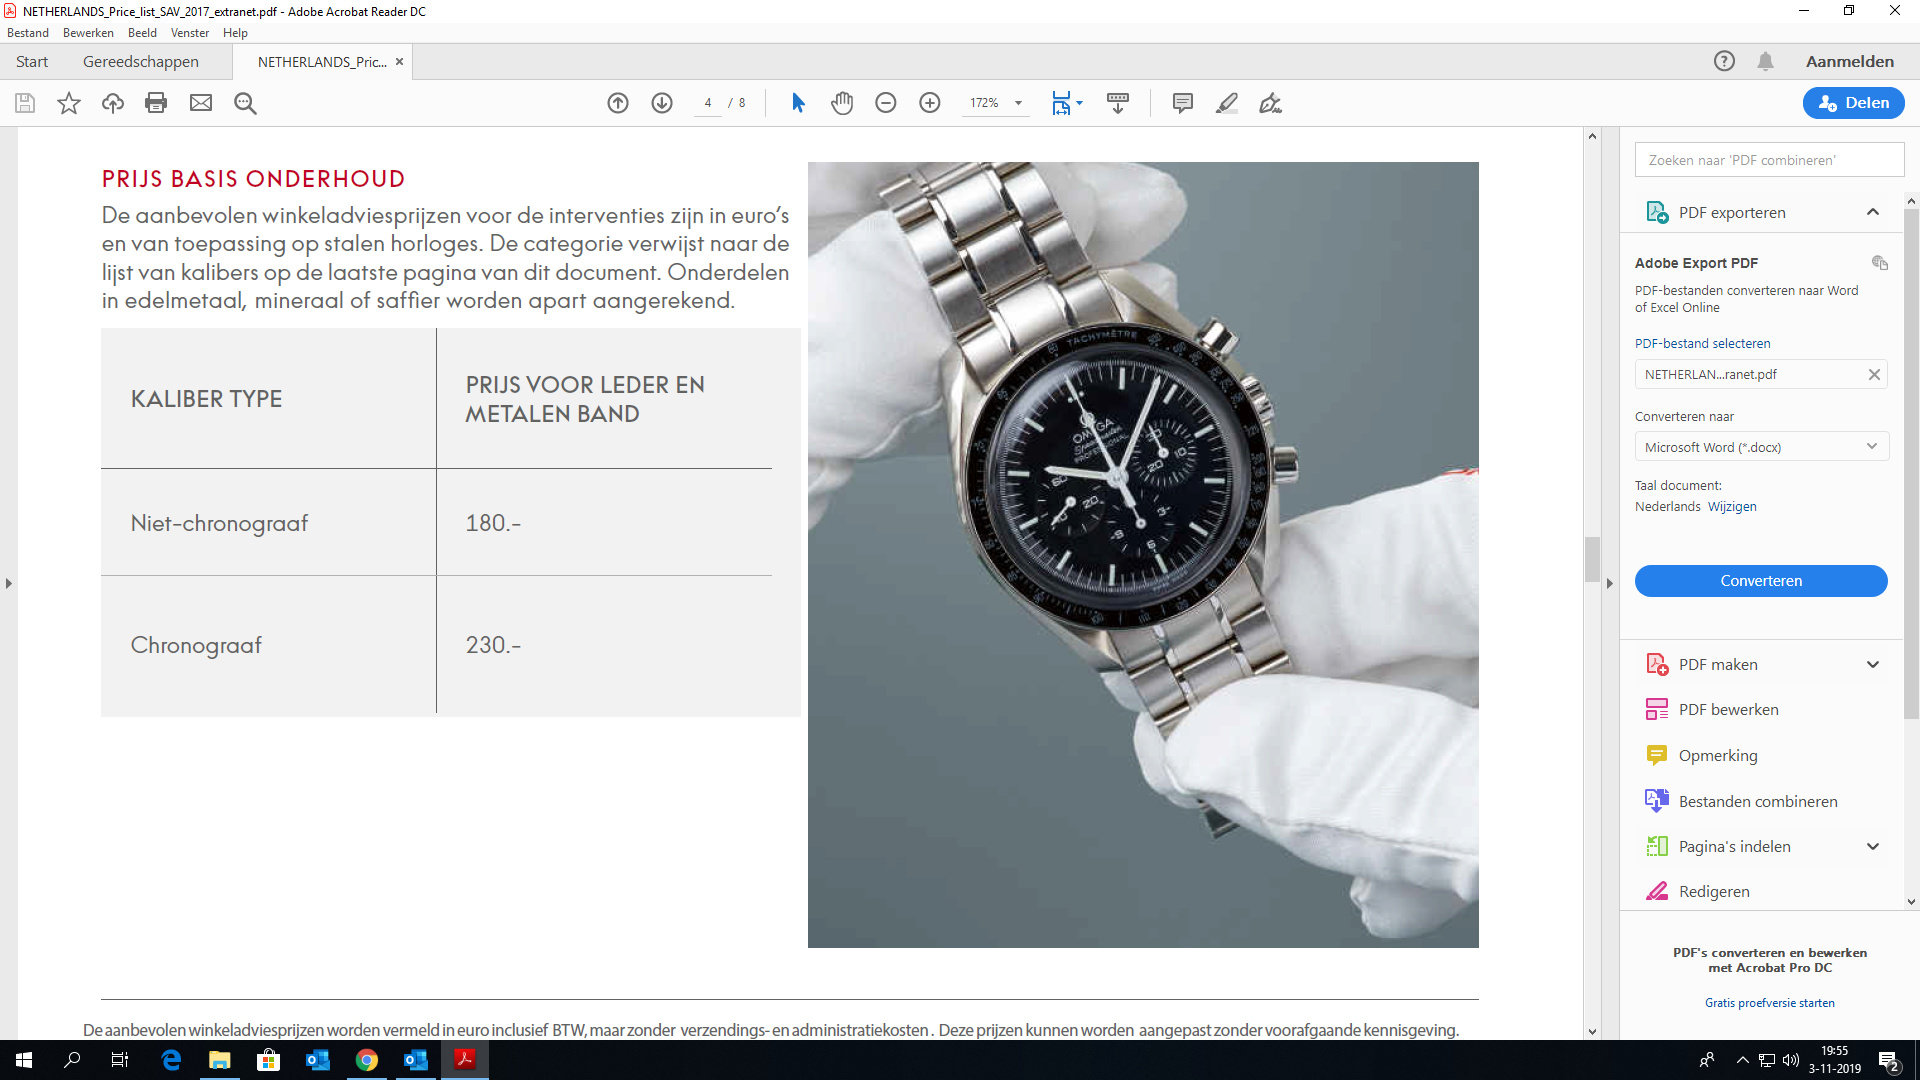
Task: Open the Bestand menu
Action: pyautogui.click(x=28, y=33)
